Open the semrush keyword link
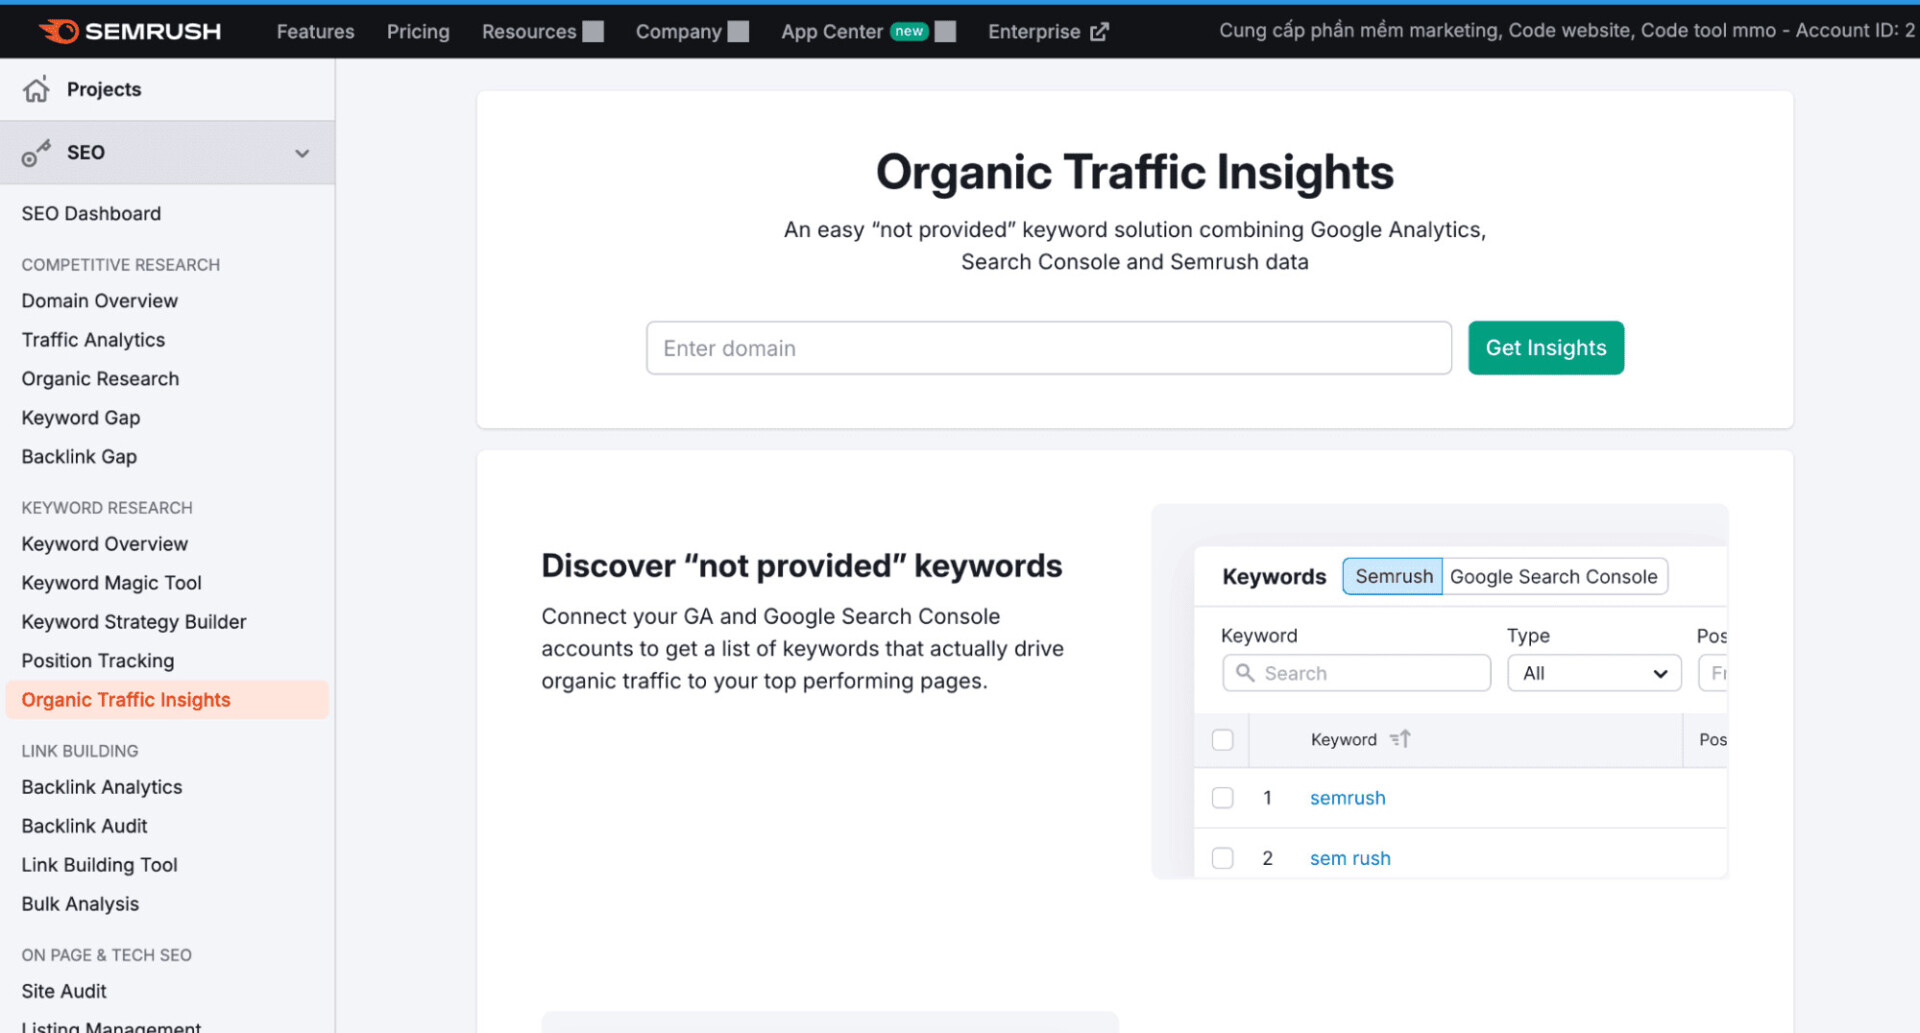Image resolution: width=1920 pixels, height=1033 pixels. 1348,798
